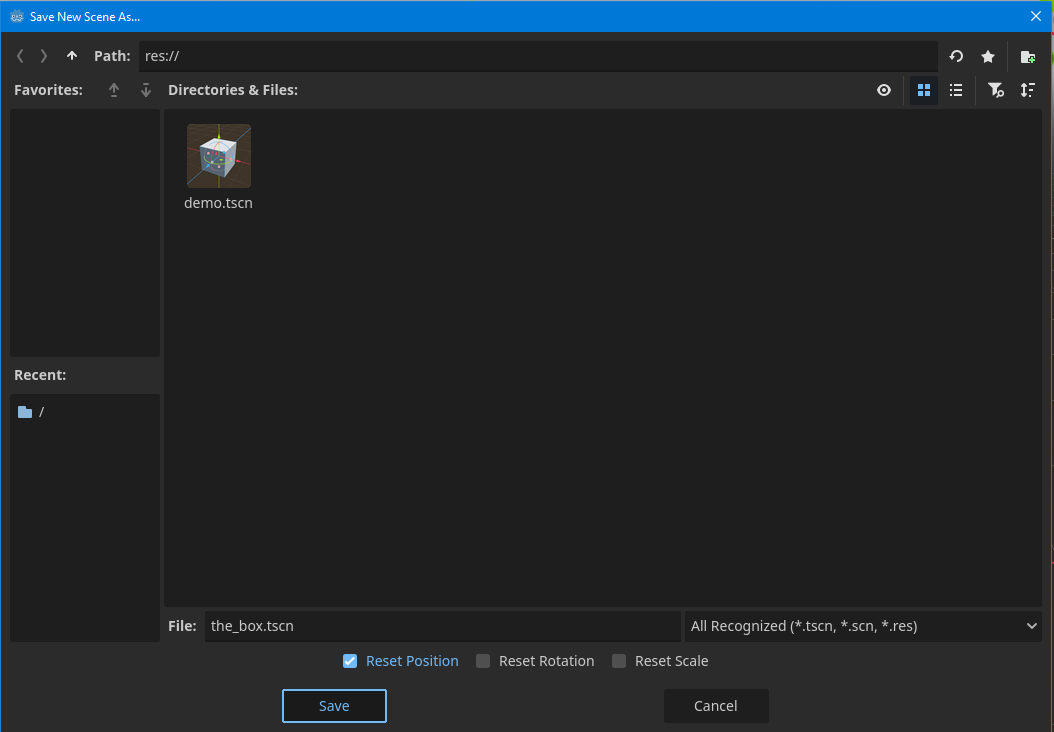Toggle hidden files visibility eye icon
Viewport: 1054px width, 732px height.
[x=884, y=90]
